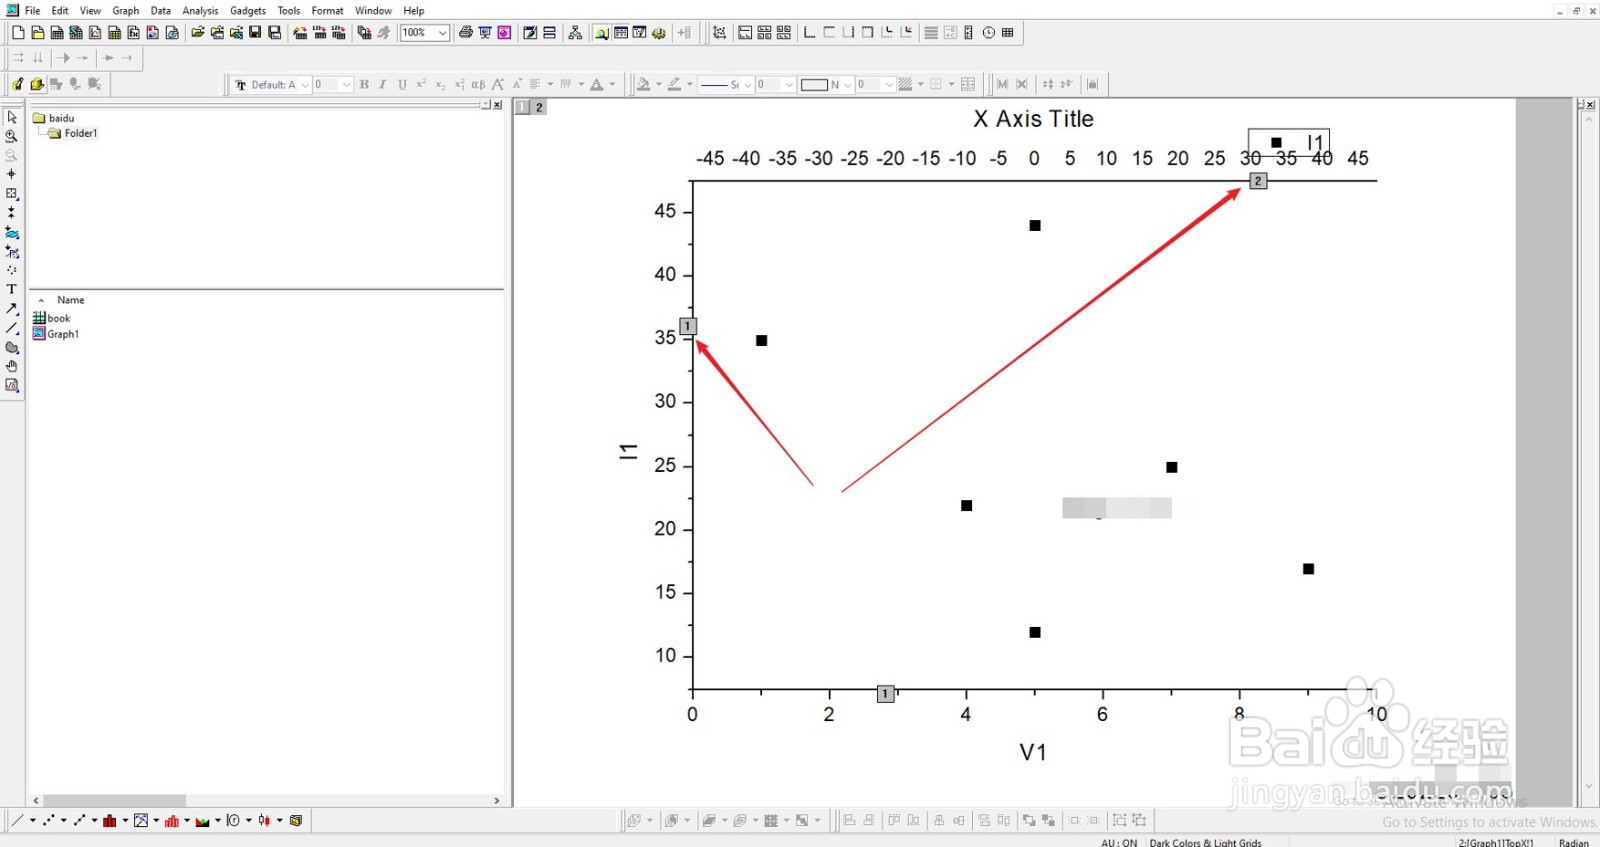Click the New Workbook icon
1600x847 pixels.
(x=57, y=33)
